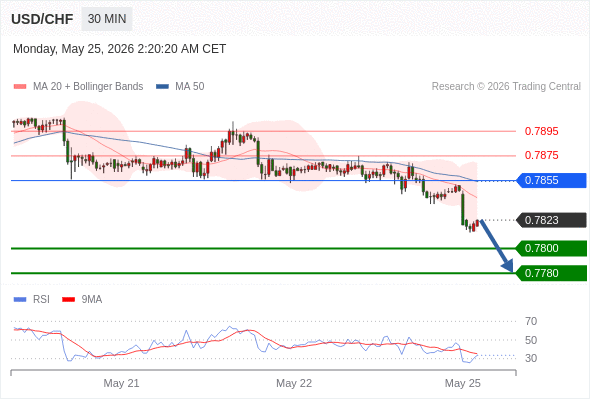This screenshot has height=400, width=590.
Task: Click the blue MA 50 legend swatch
Action: 162,87
